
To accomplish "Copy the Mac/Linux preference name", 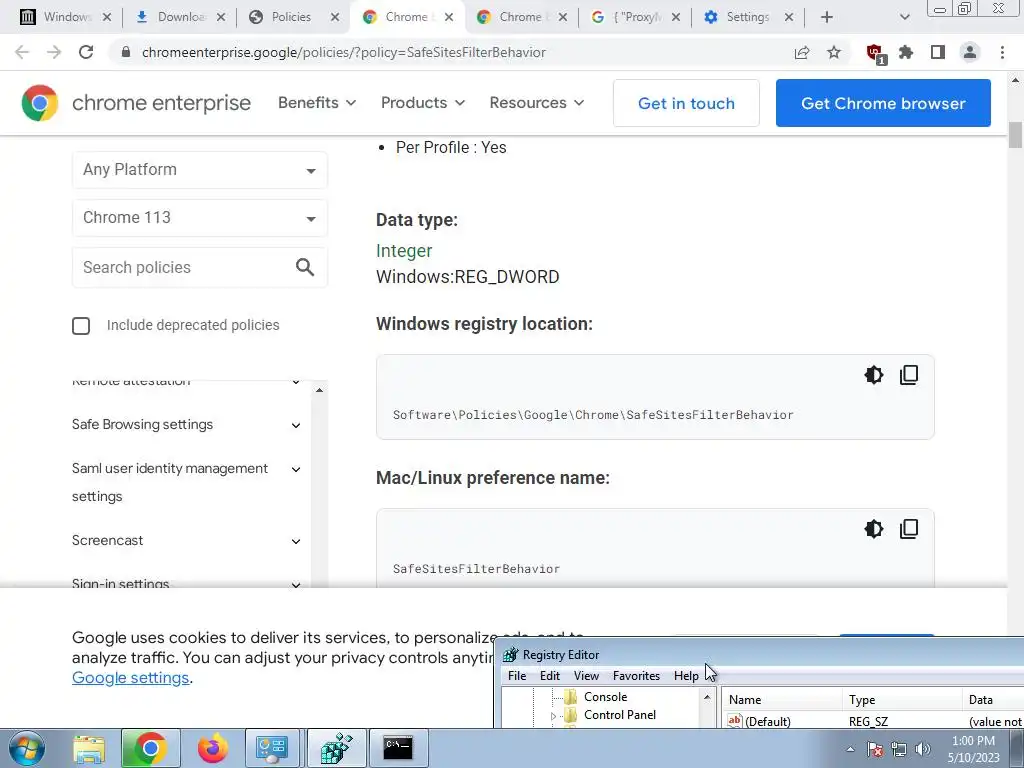I will (909, 529).
